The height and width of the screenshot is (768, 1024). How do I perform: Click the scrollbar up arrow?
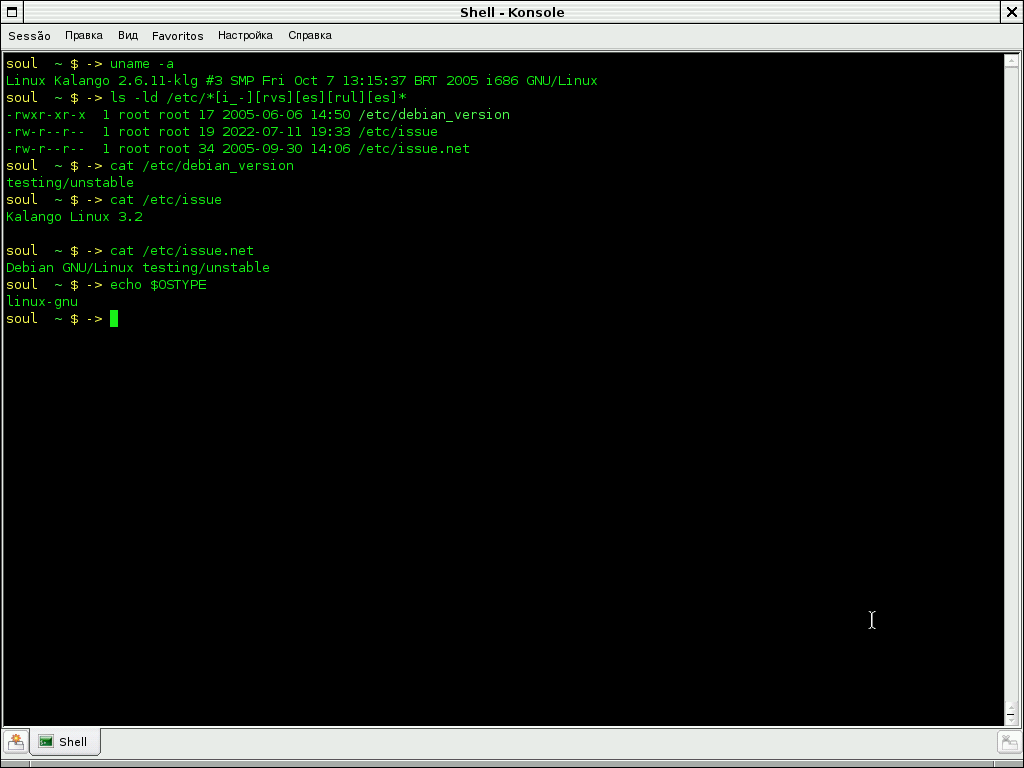point(1011,61)
